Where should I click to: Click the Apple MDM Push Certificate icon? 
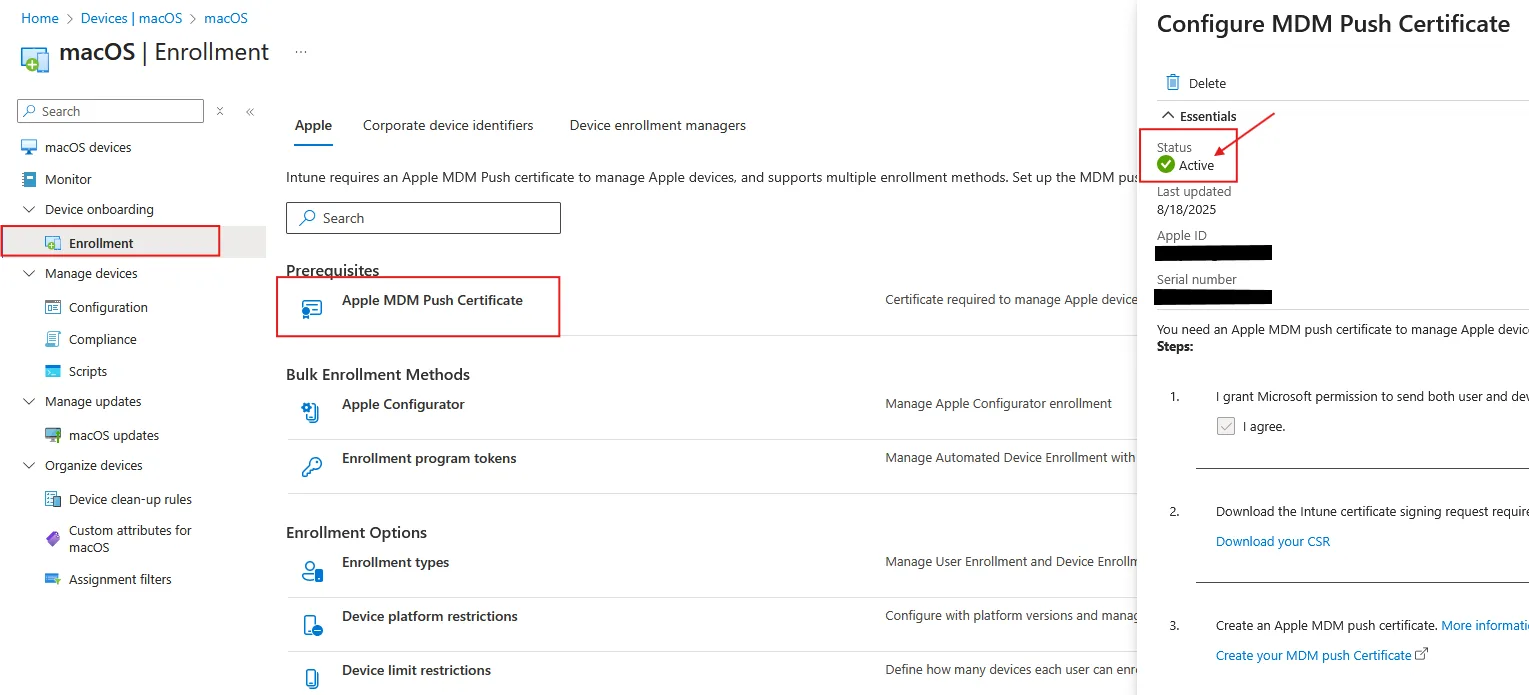click(311, 309)
